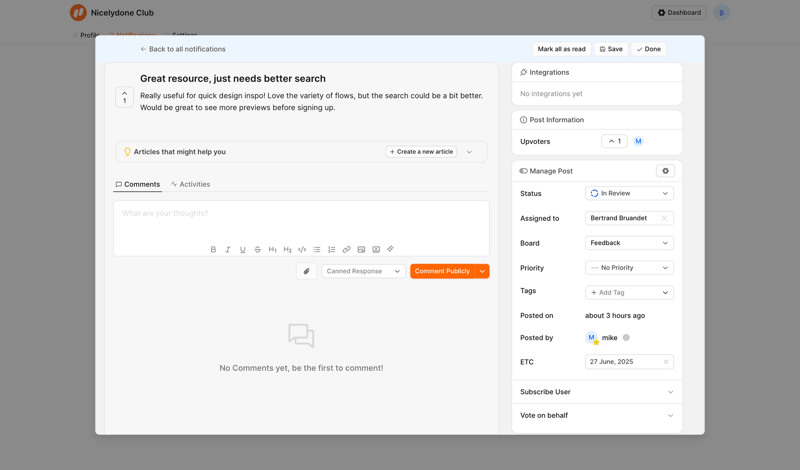800x470 pixels.
Task: Insert a numbered list in the comment
Action: pos(332,250)
